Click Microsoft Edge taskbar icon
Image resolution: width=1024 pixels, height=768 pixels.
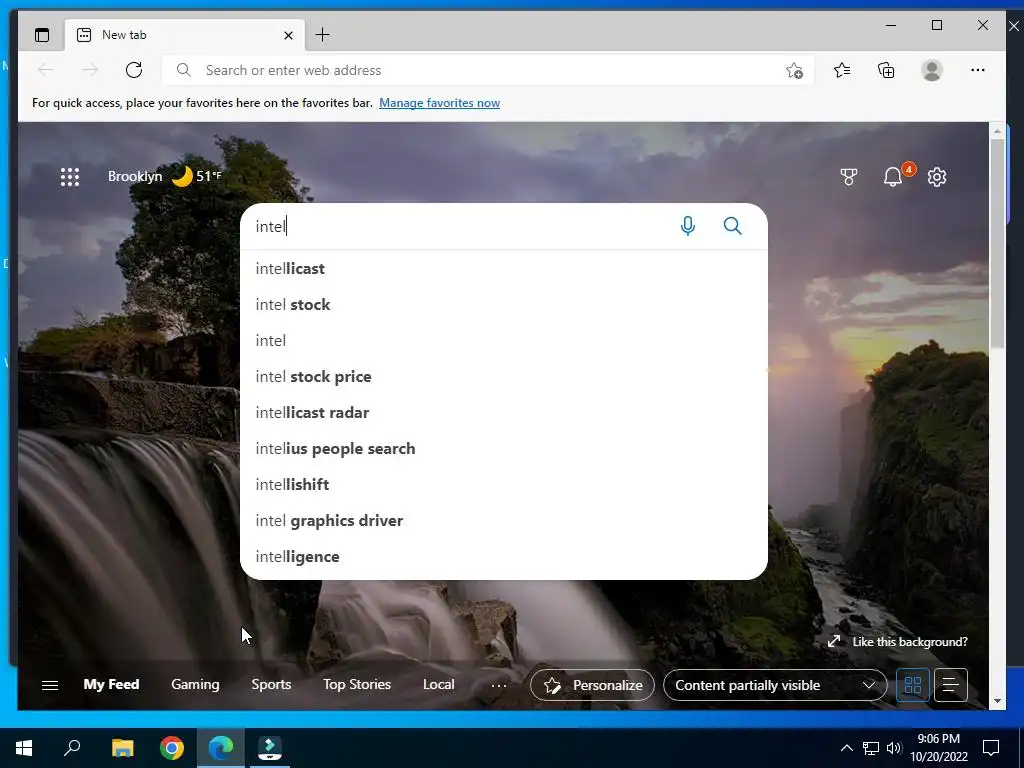click(x=221, y=748)
